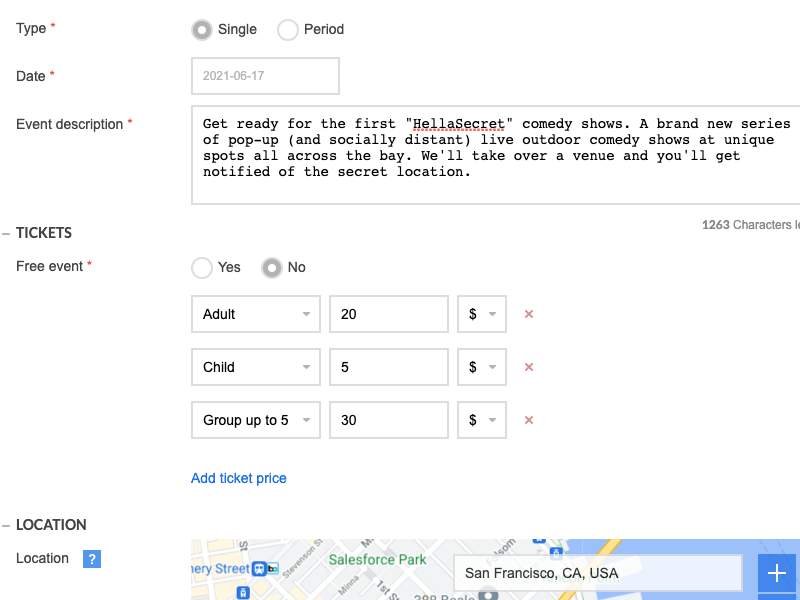Open the Group up to 5 dropdown
Viewport: 800px width, 600px height.
[256, 420]
